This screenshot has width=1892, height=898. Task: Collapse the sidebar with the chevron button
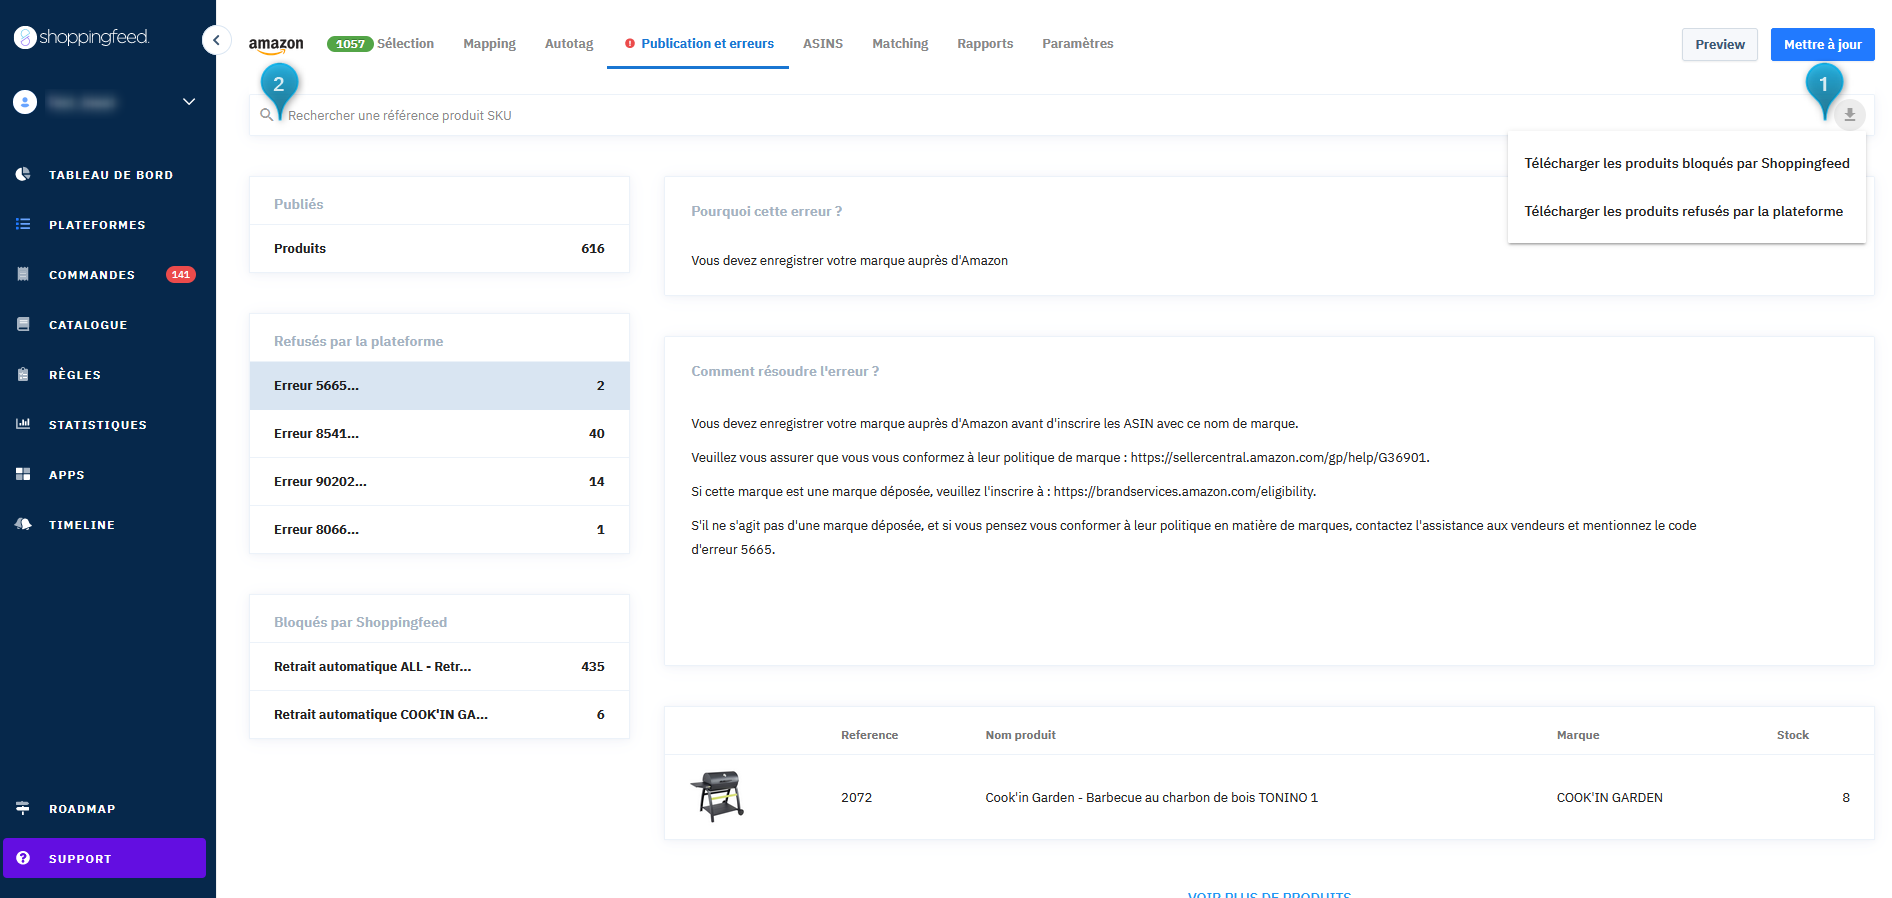coord(216,40)
